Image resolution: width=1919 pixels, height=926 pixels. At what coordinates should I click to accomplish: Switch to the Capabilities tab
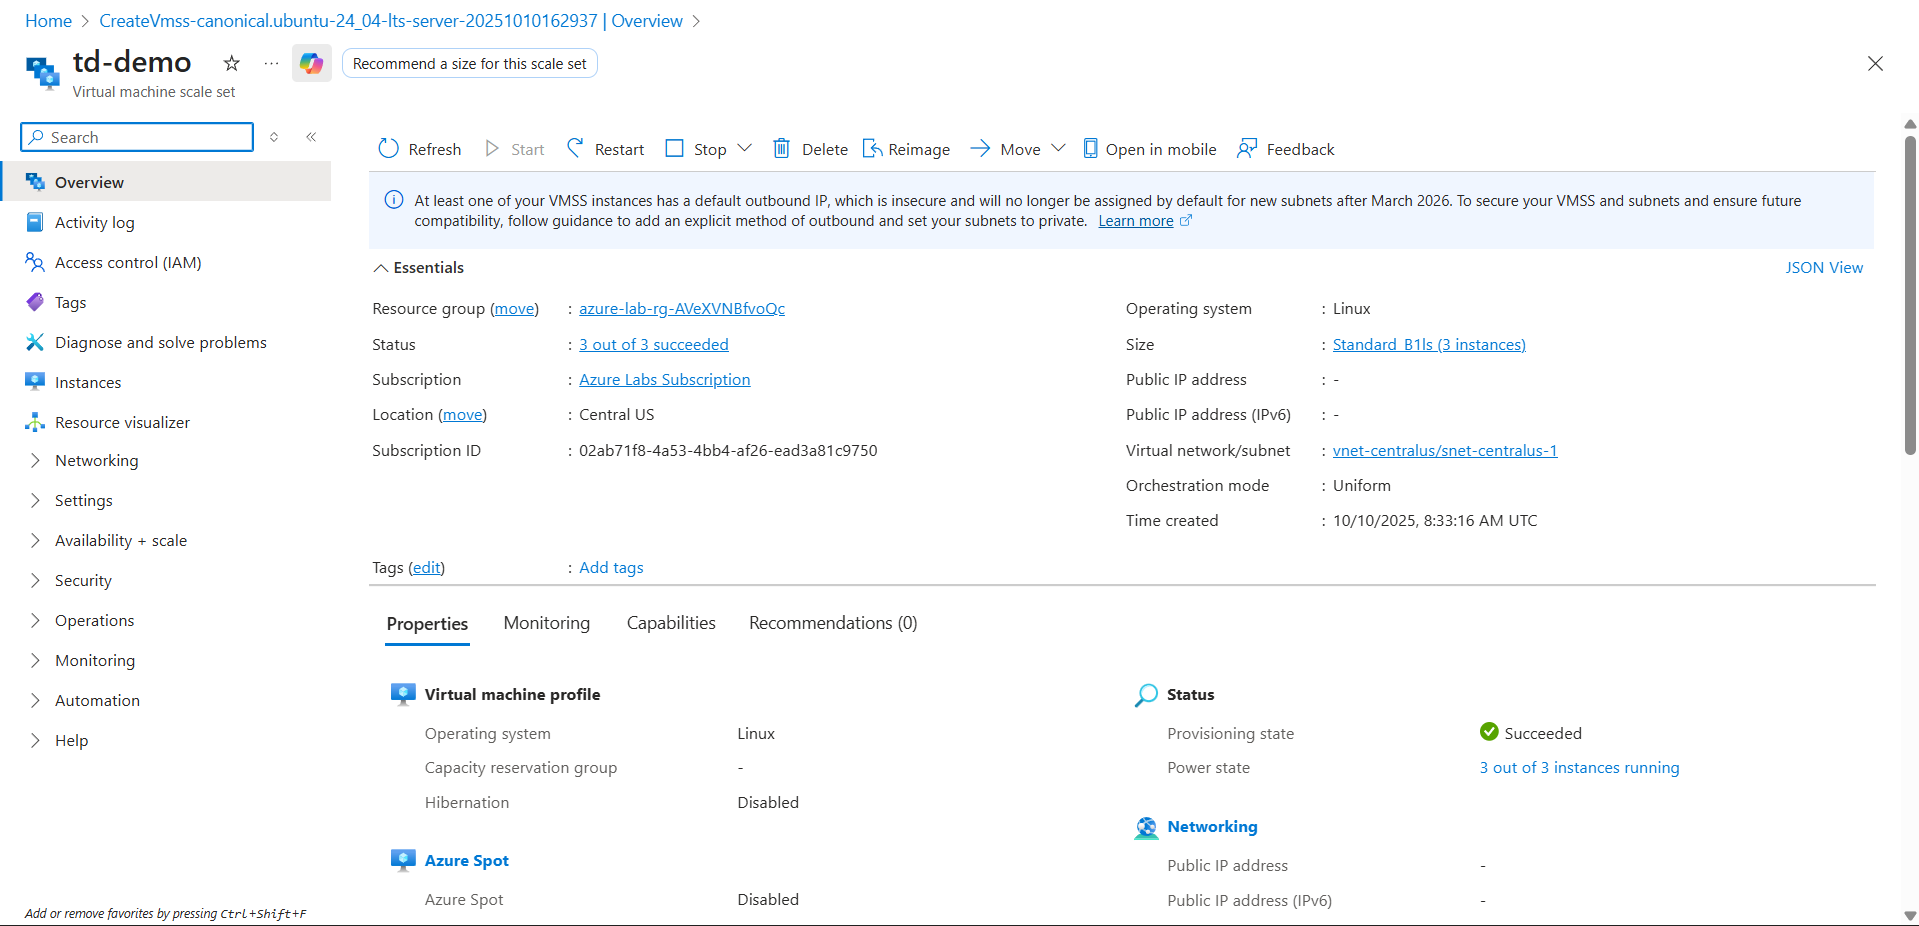point(671,623)
